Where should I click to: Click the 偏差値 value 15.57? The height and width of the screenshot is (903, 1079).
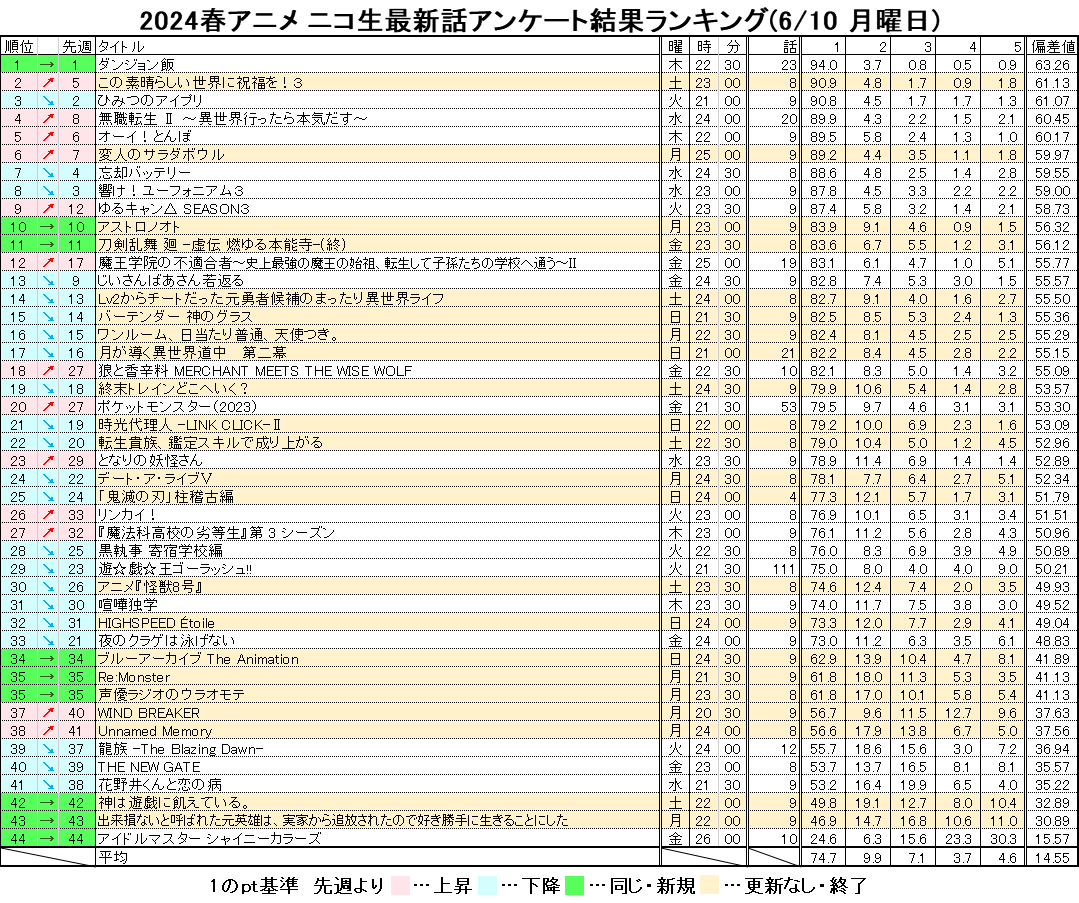[x=1053, y=838]
